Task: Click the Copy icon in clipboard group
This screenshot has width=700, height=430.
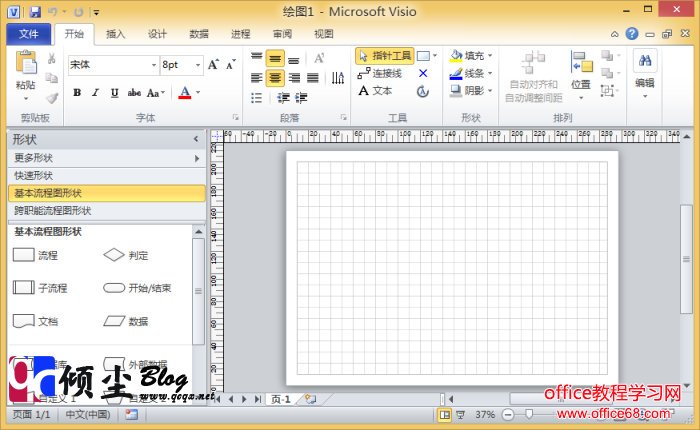Action: (x=52, y=78)
